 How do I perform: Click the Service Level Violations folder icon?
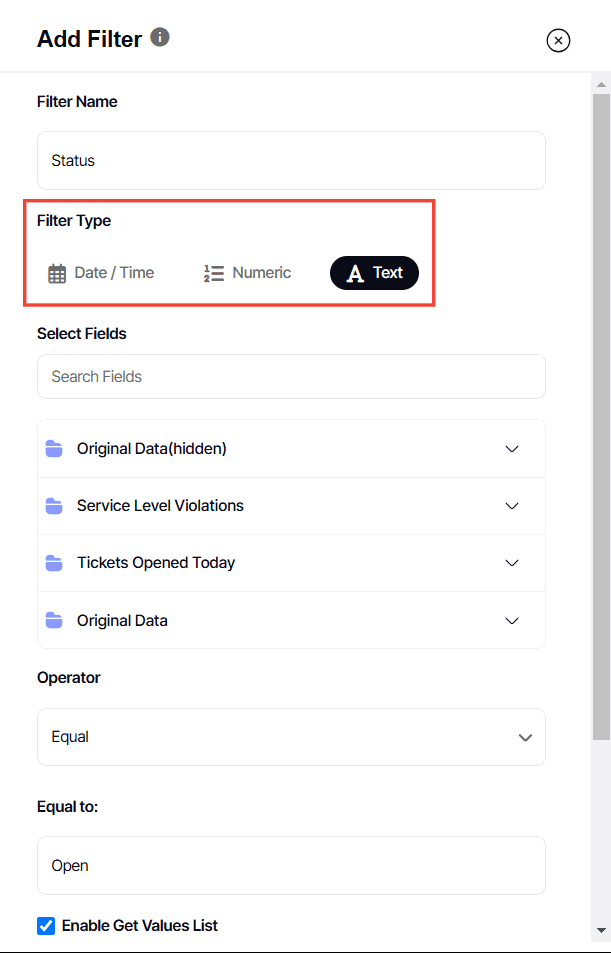click(x=54, y=506)
